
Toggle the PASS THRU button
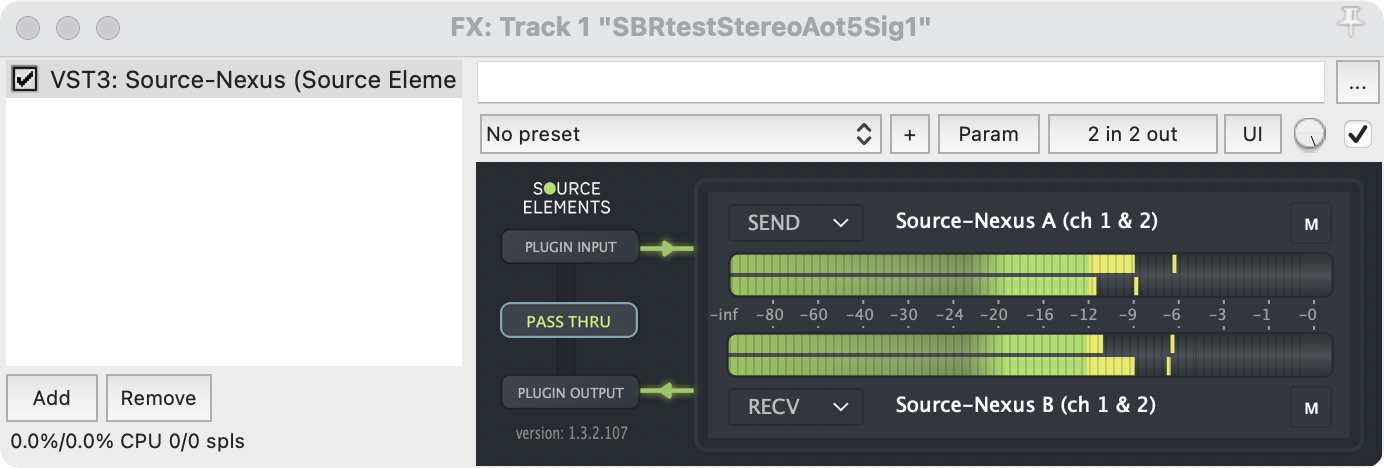(568, 321)
